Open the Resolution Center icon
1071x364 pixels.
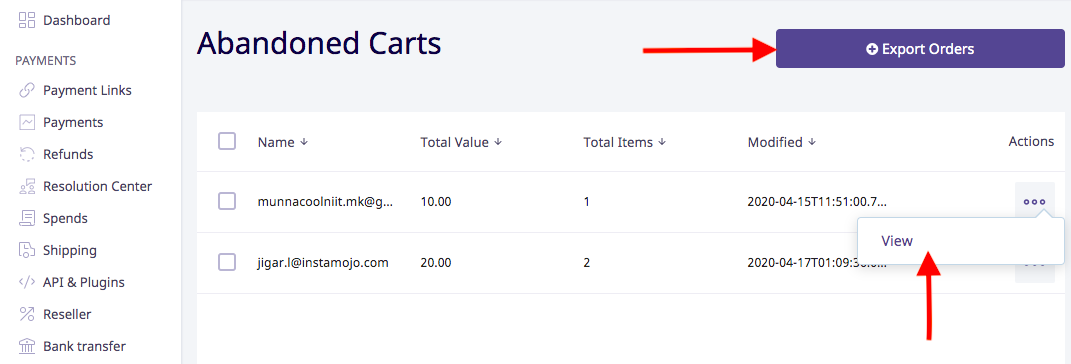click(27, 186)
